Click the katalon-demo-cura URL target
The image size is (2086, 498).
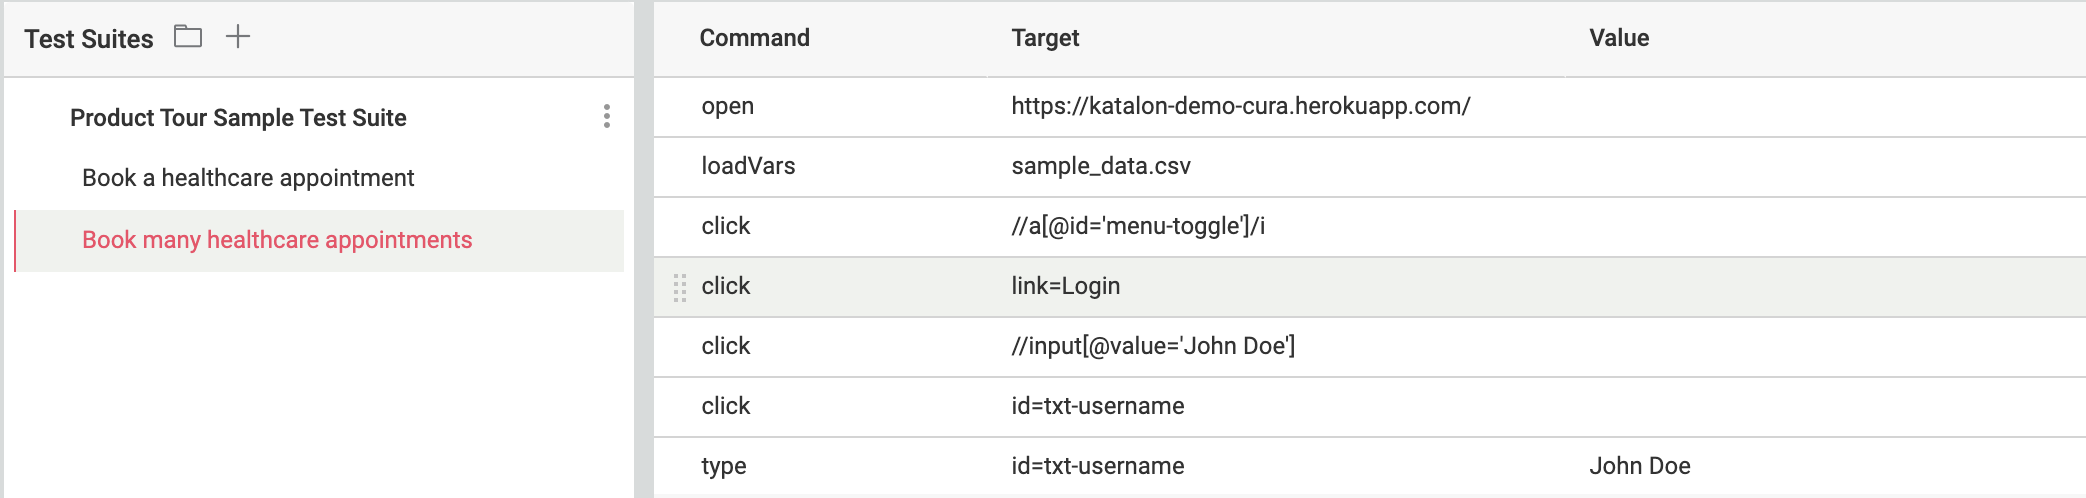[x=1240, y=106]
